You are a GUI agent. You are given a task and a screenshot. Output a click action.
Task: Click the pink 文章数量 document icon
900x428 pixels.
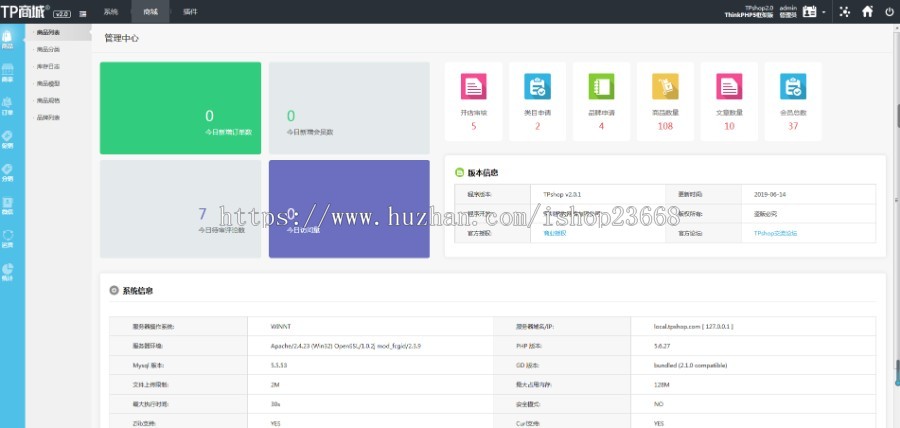(729, 87)
